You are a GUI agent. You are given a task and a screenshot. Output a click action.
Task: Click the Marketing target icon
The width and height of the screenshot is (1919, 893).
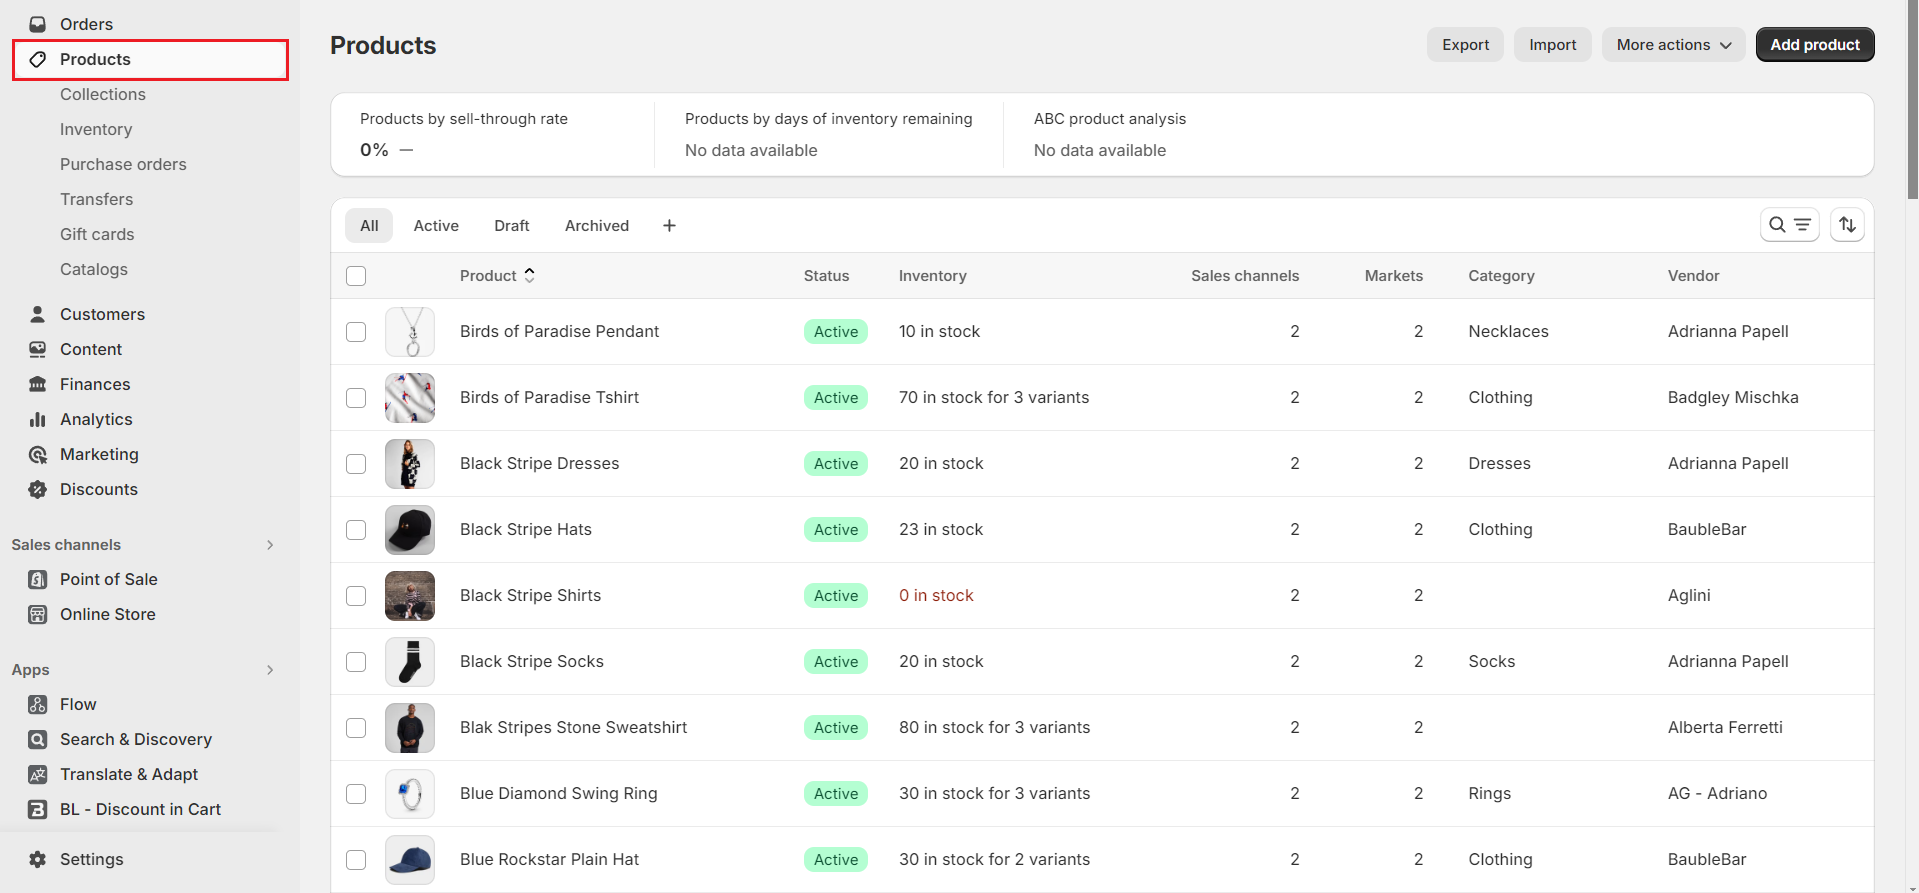tap(38, 454)
